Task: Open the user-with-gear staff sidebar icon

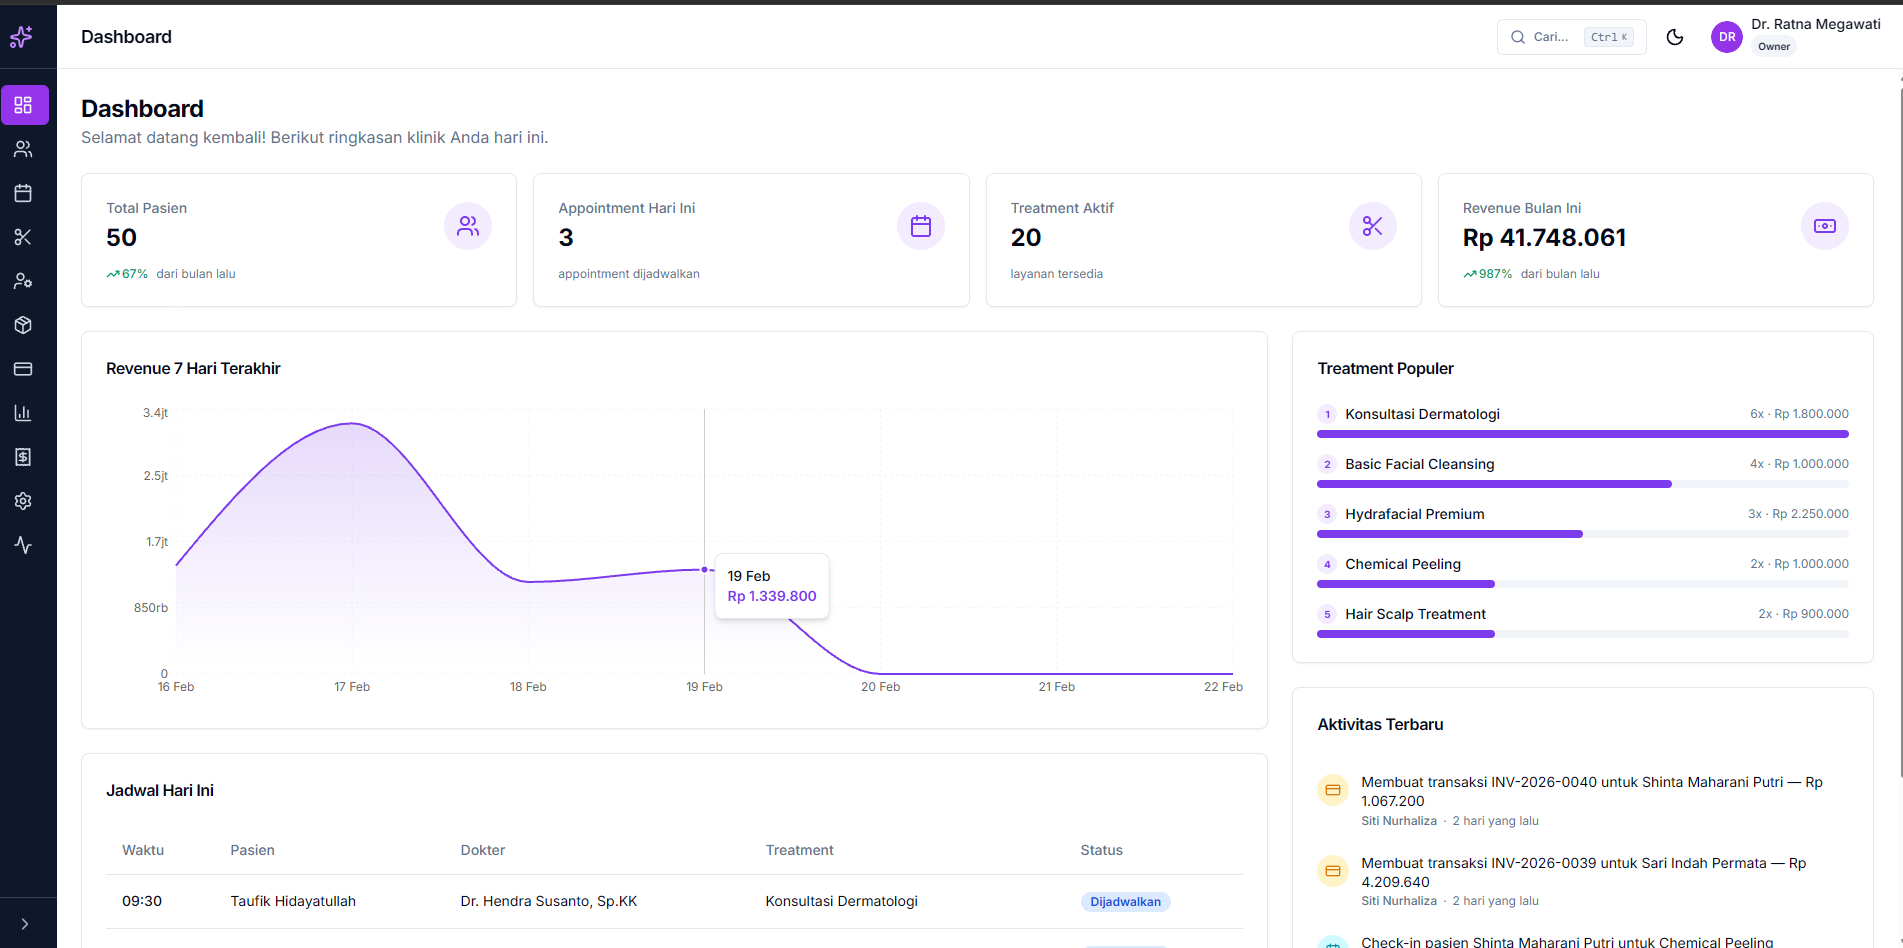Action: [23, 281]
